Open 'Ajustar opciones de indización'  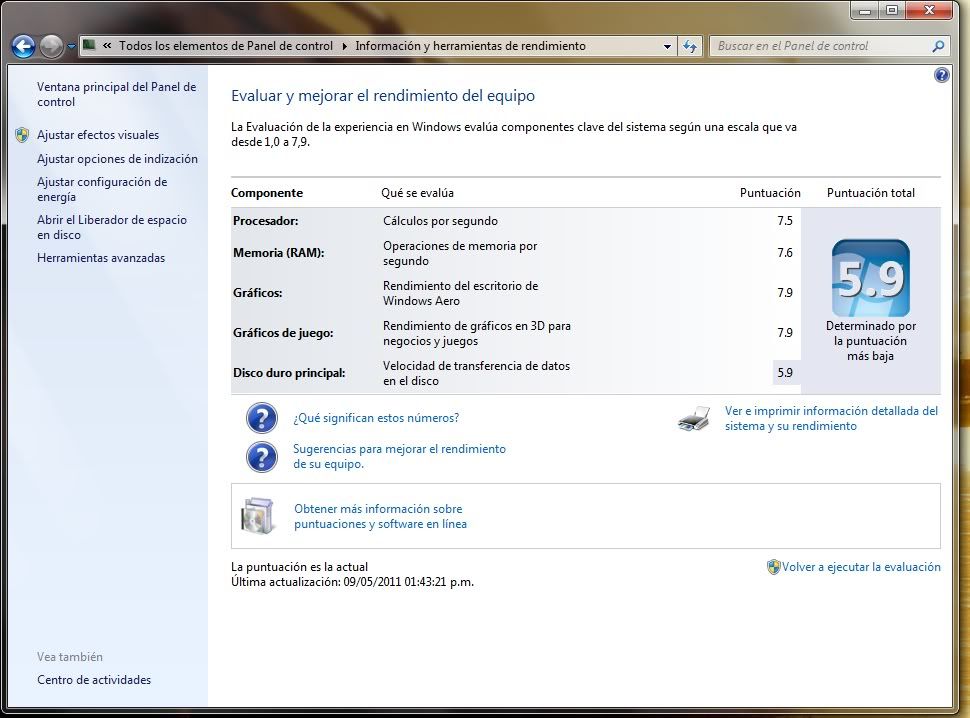click(118, 159)
